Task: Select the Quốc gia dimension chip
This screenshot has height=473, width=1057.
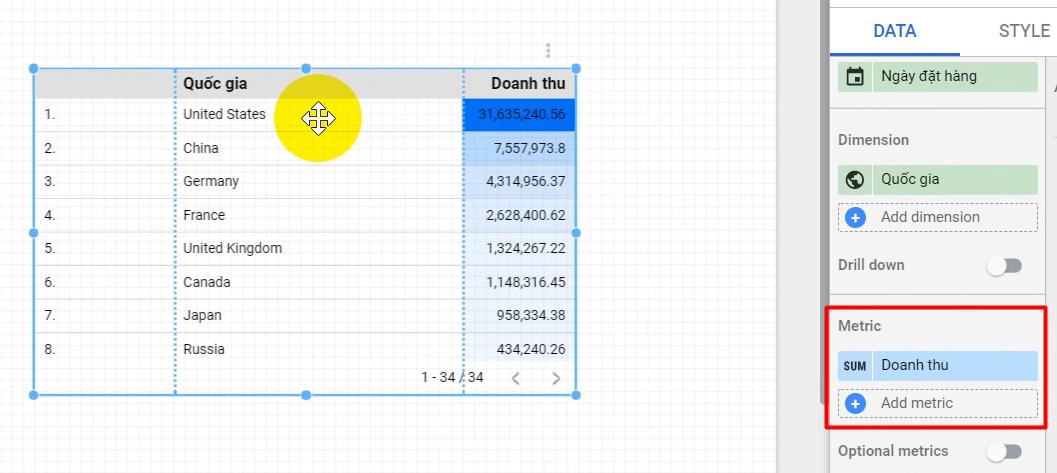Action: [x=938, y=180]
